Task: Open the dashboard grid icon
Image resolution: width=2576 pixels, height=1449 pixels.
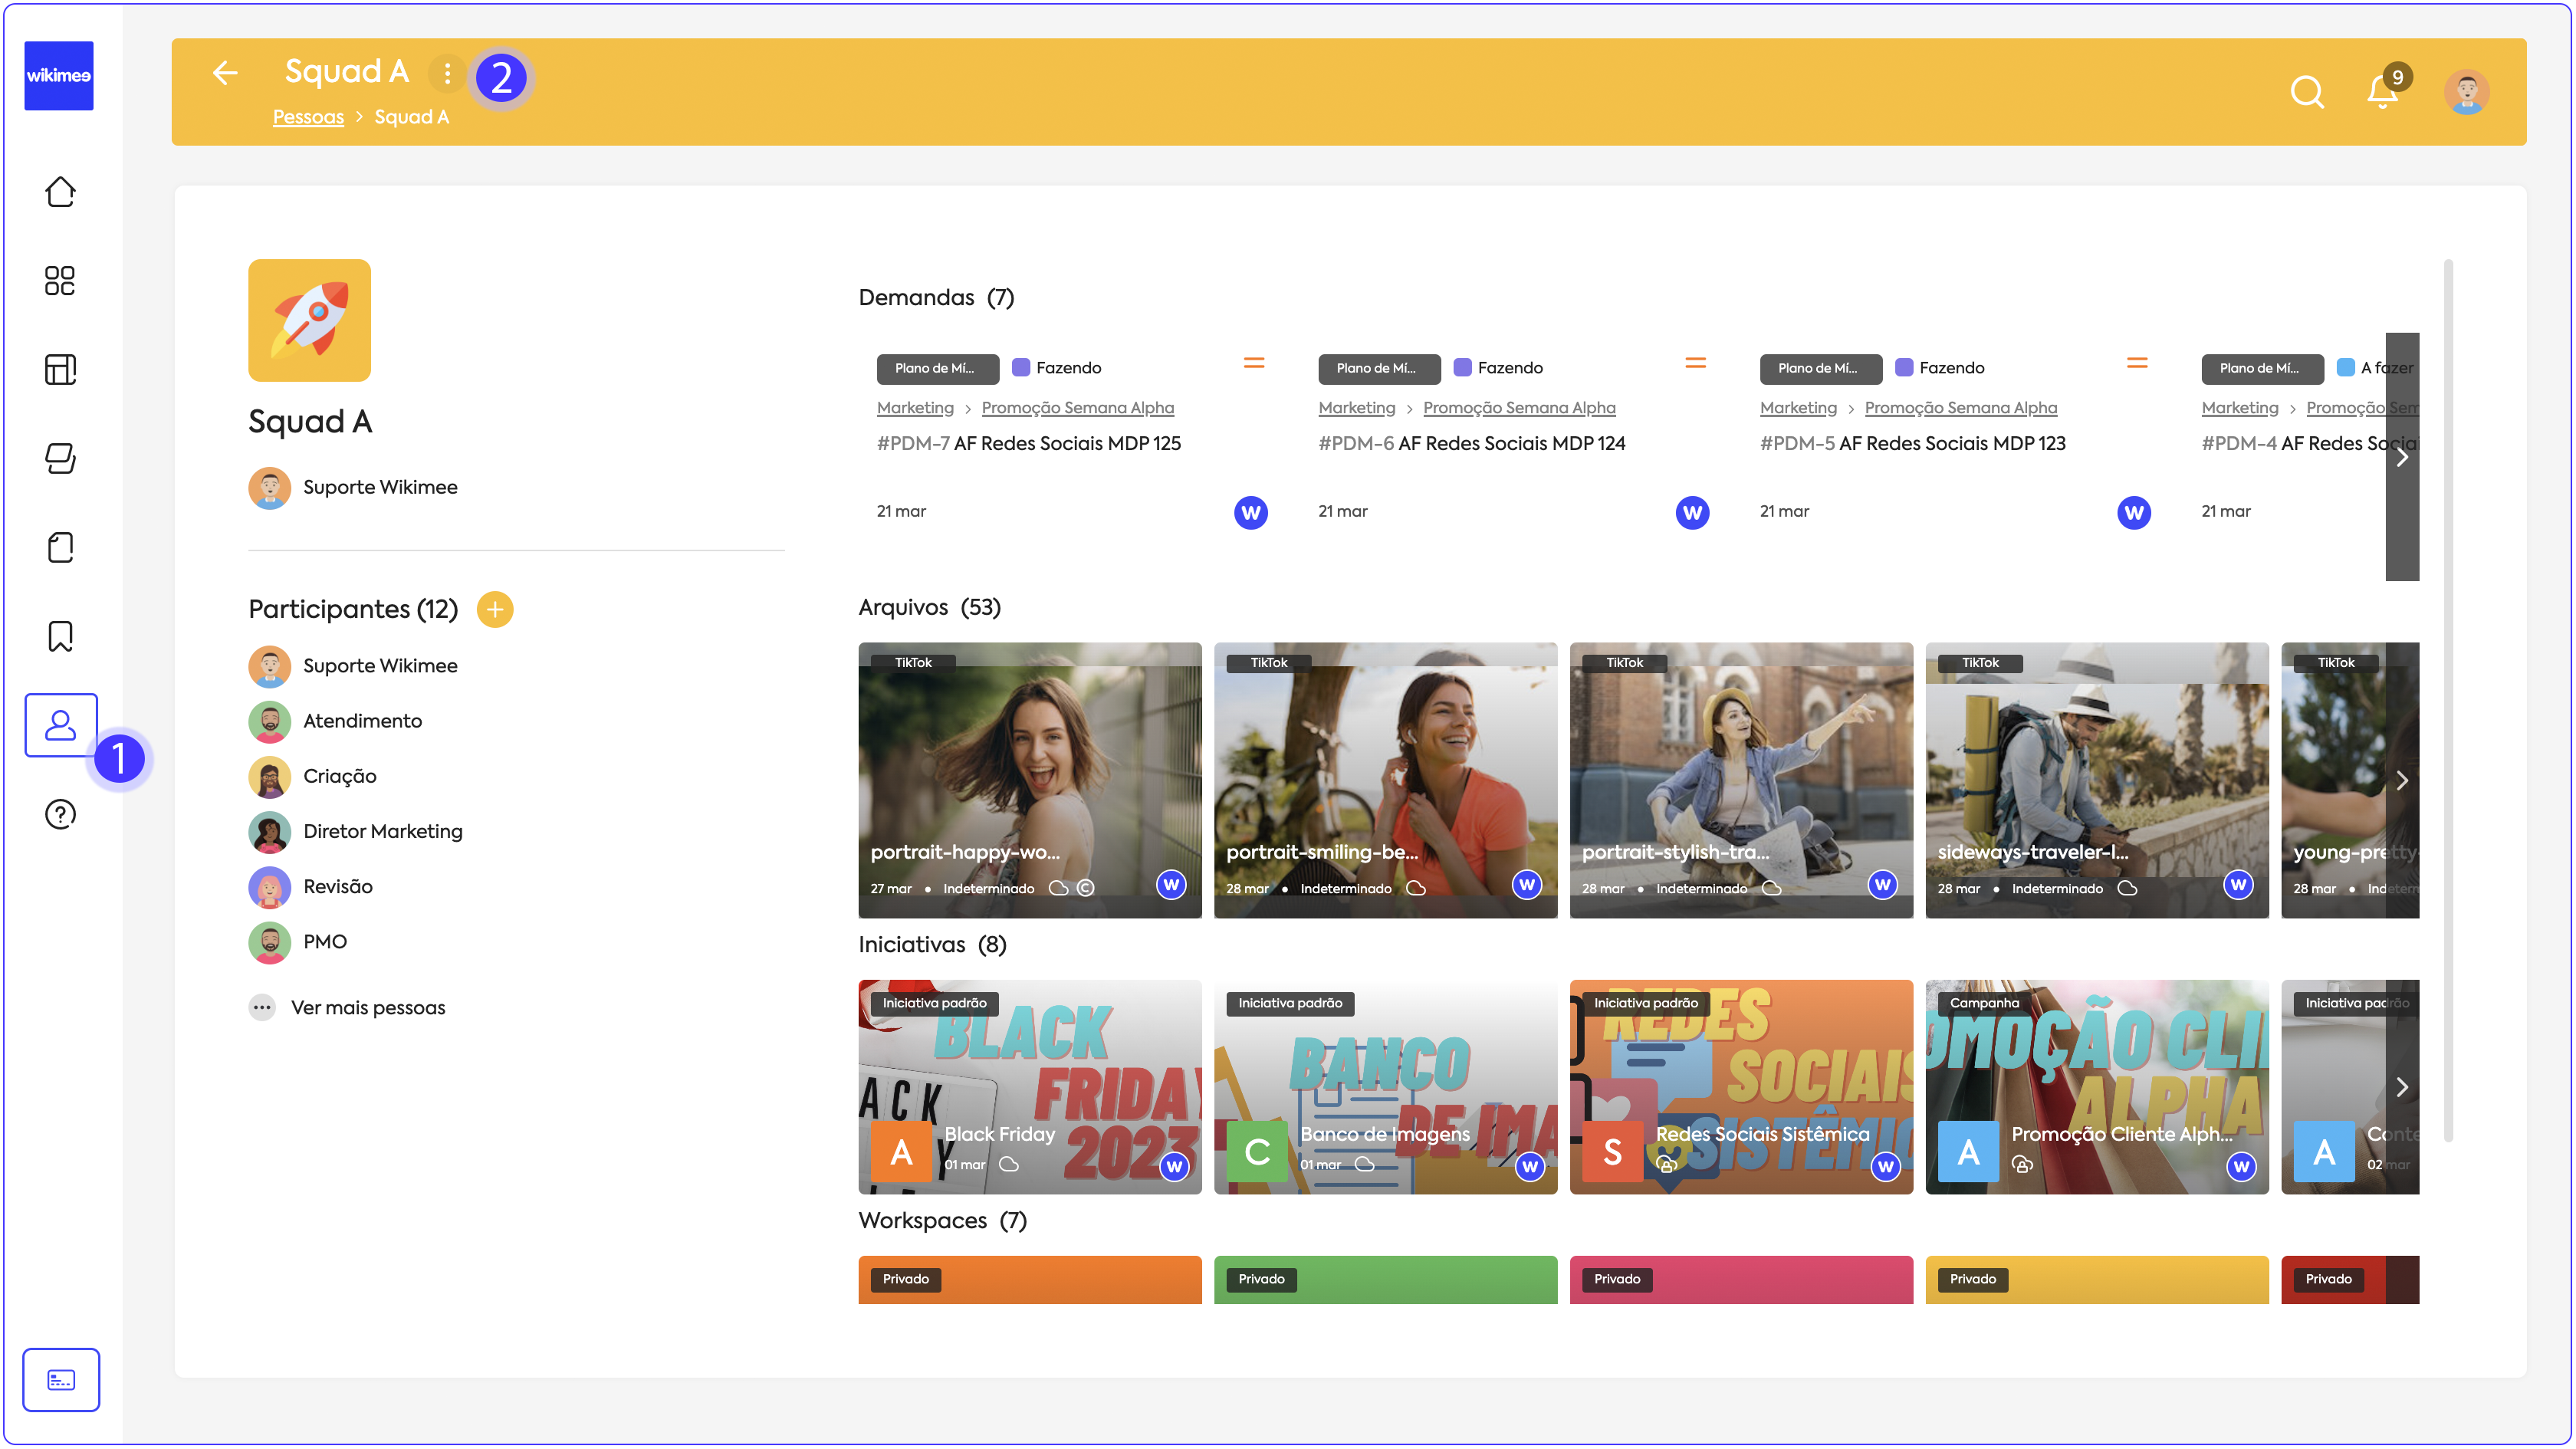Action: click(x=60, y=281)
